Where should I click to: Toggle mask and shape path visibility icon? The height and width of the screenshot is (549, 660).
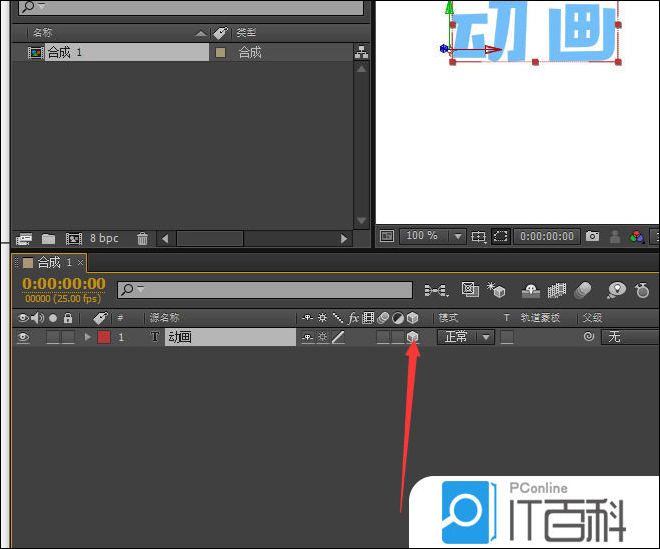click(x=500, y=236)
